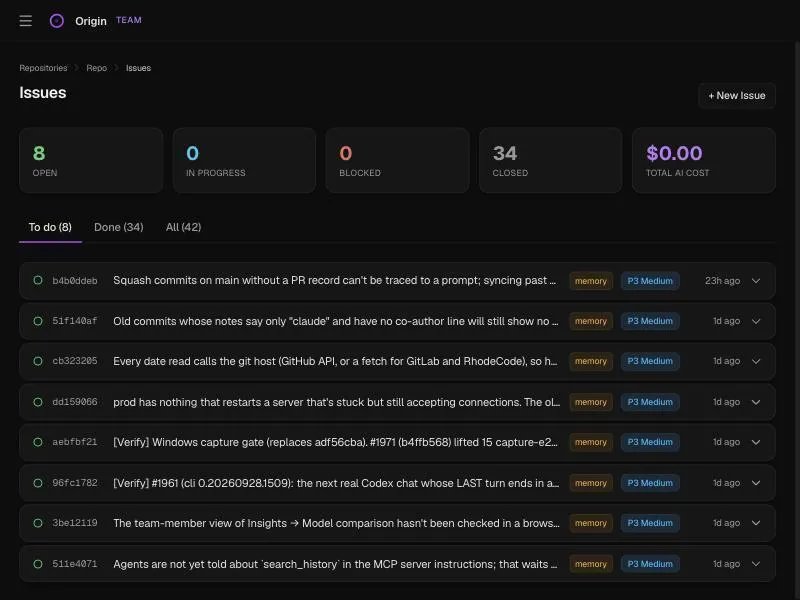Screen dimensions: 800x600
Task: Expand issue 3be12119 with the chevron
Action: (756, 523)
